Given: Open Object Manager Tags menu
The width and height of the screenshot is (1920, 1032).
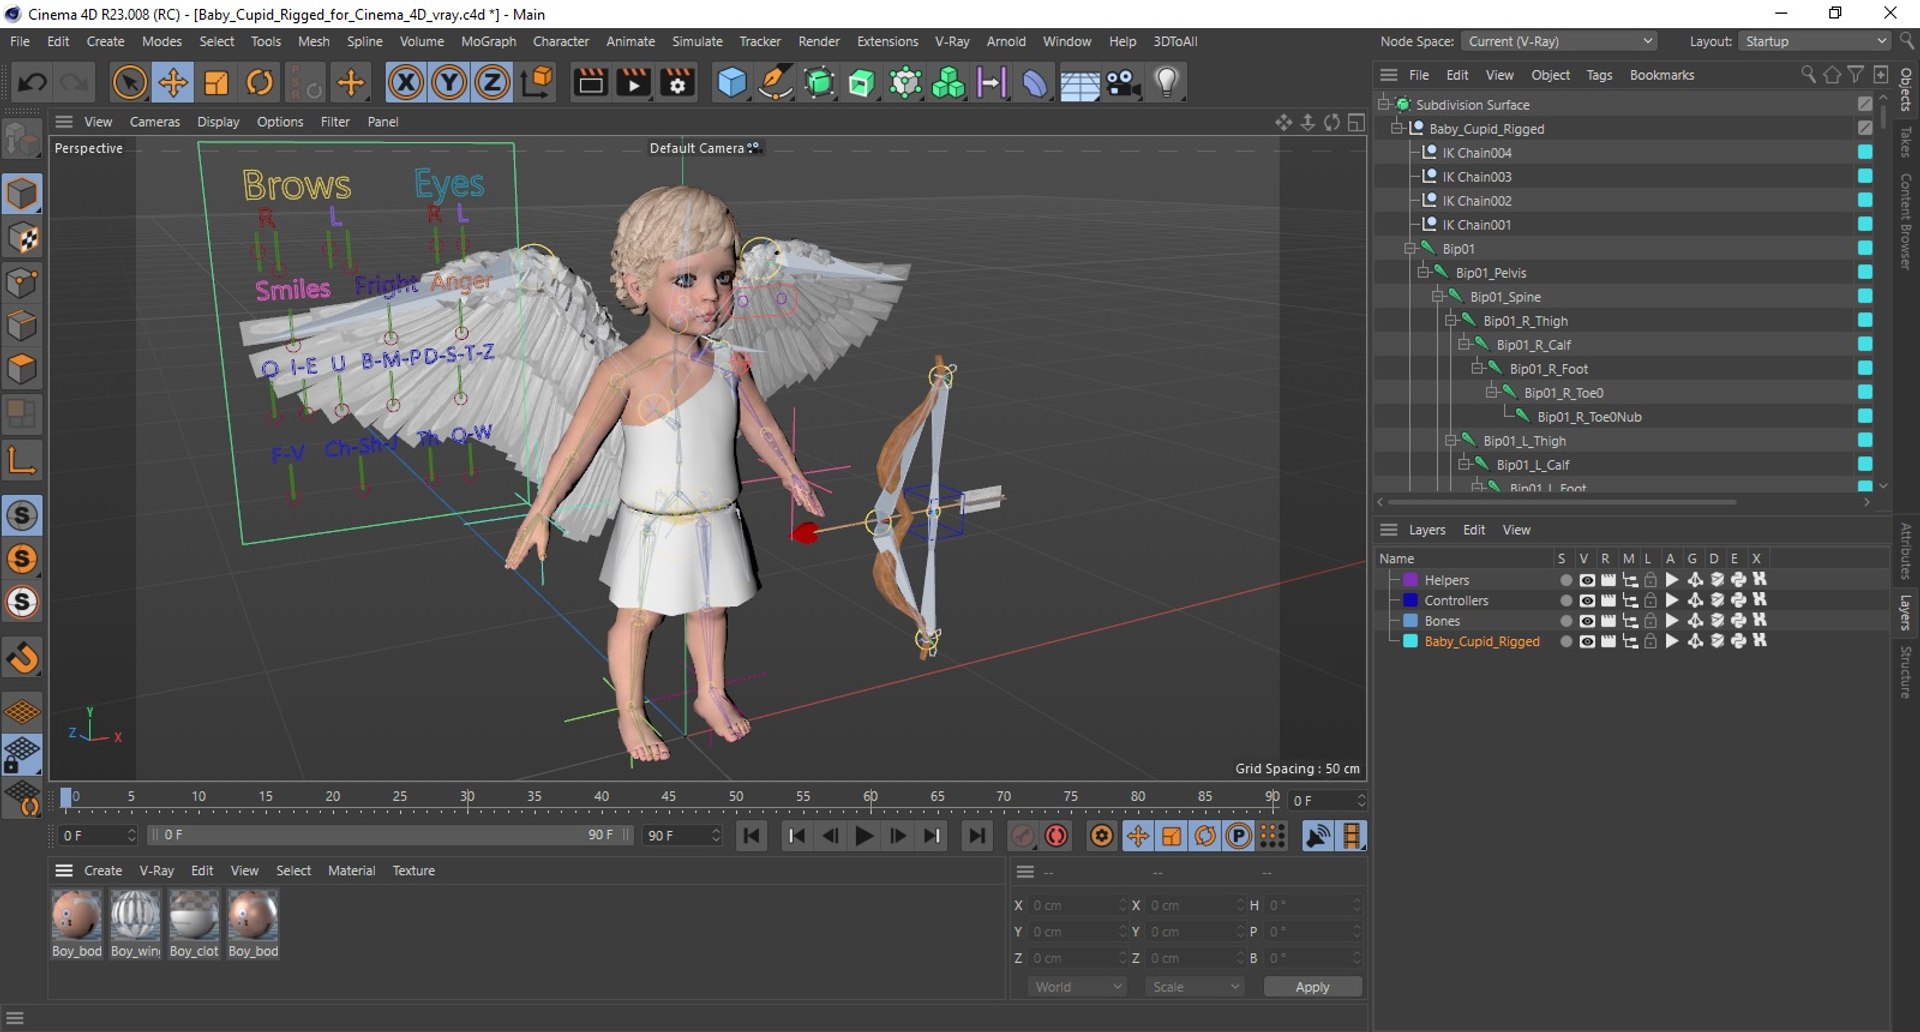Looking at the screenshot, I should click(1599, 75).
